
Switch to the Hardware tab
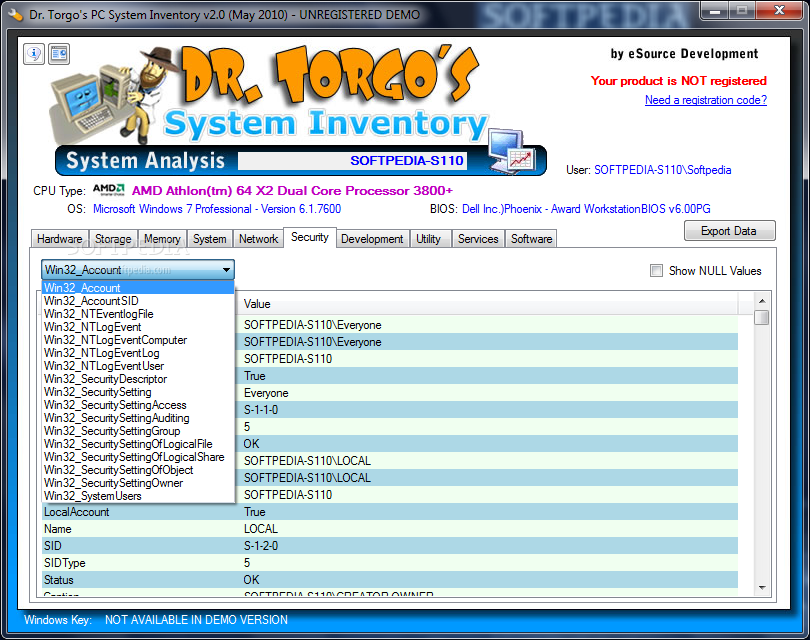pyautogui.click(x=59, y=239)
